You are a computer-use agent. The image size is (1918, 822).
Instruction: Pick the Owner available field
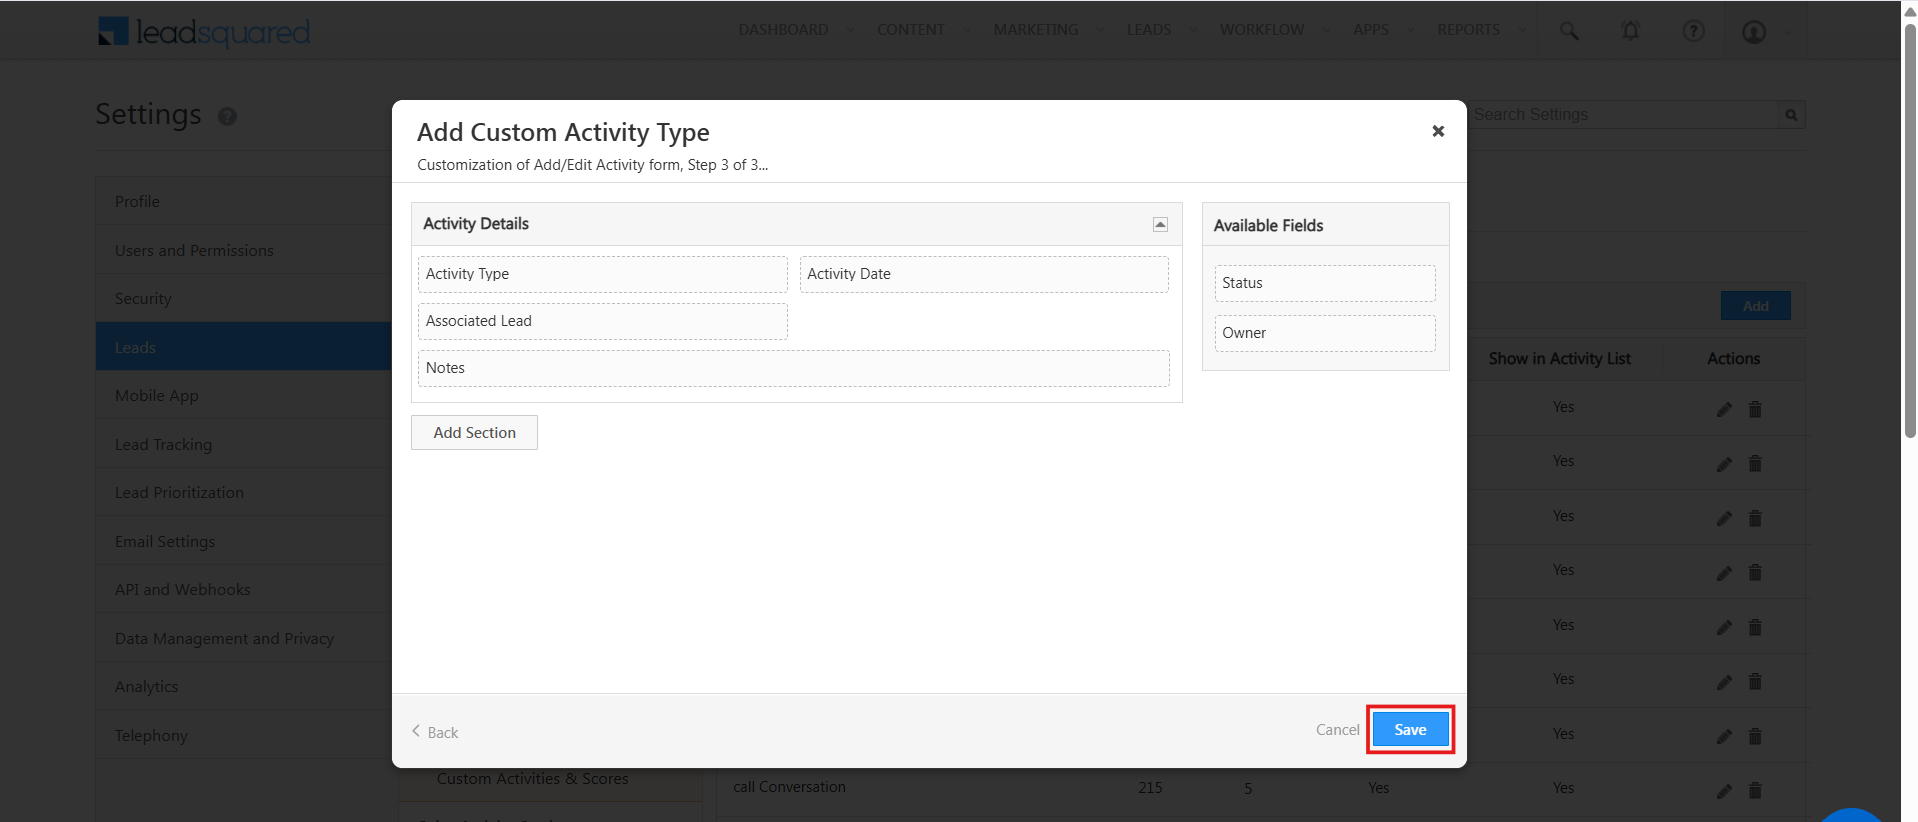(1325, 333)
